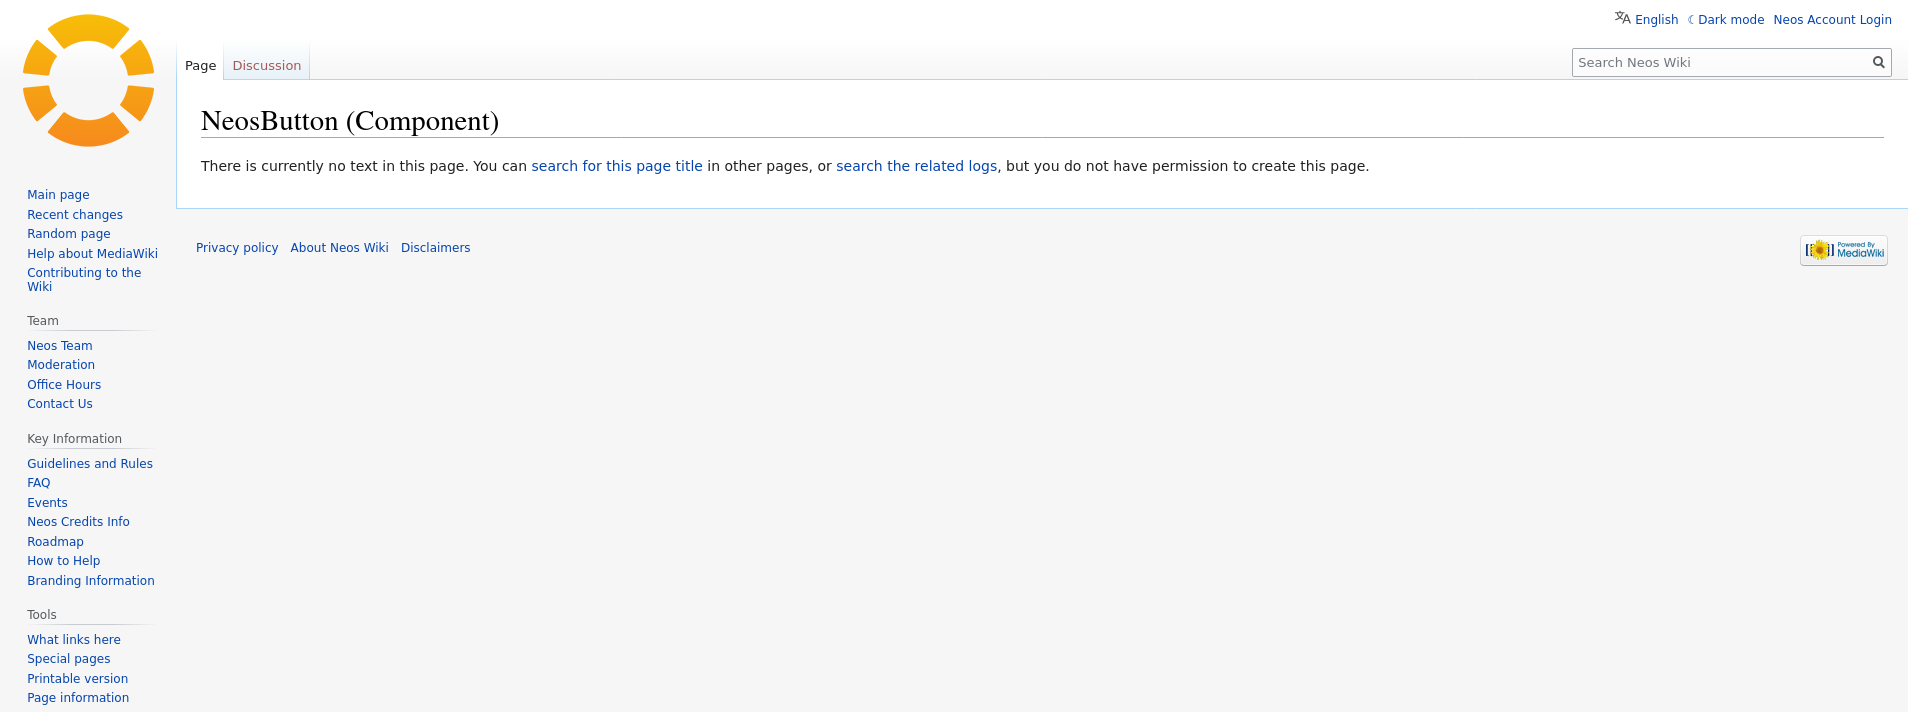Click Special pages under Tools

(69, 659)
